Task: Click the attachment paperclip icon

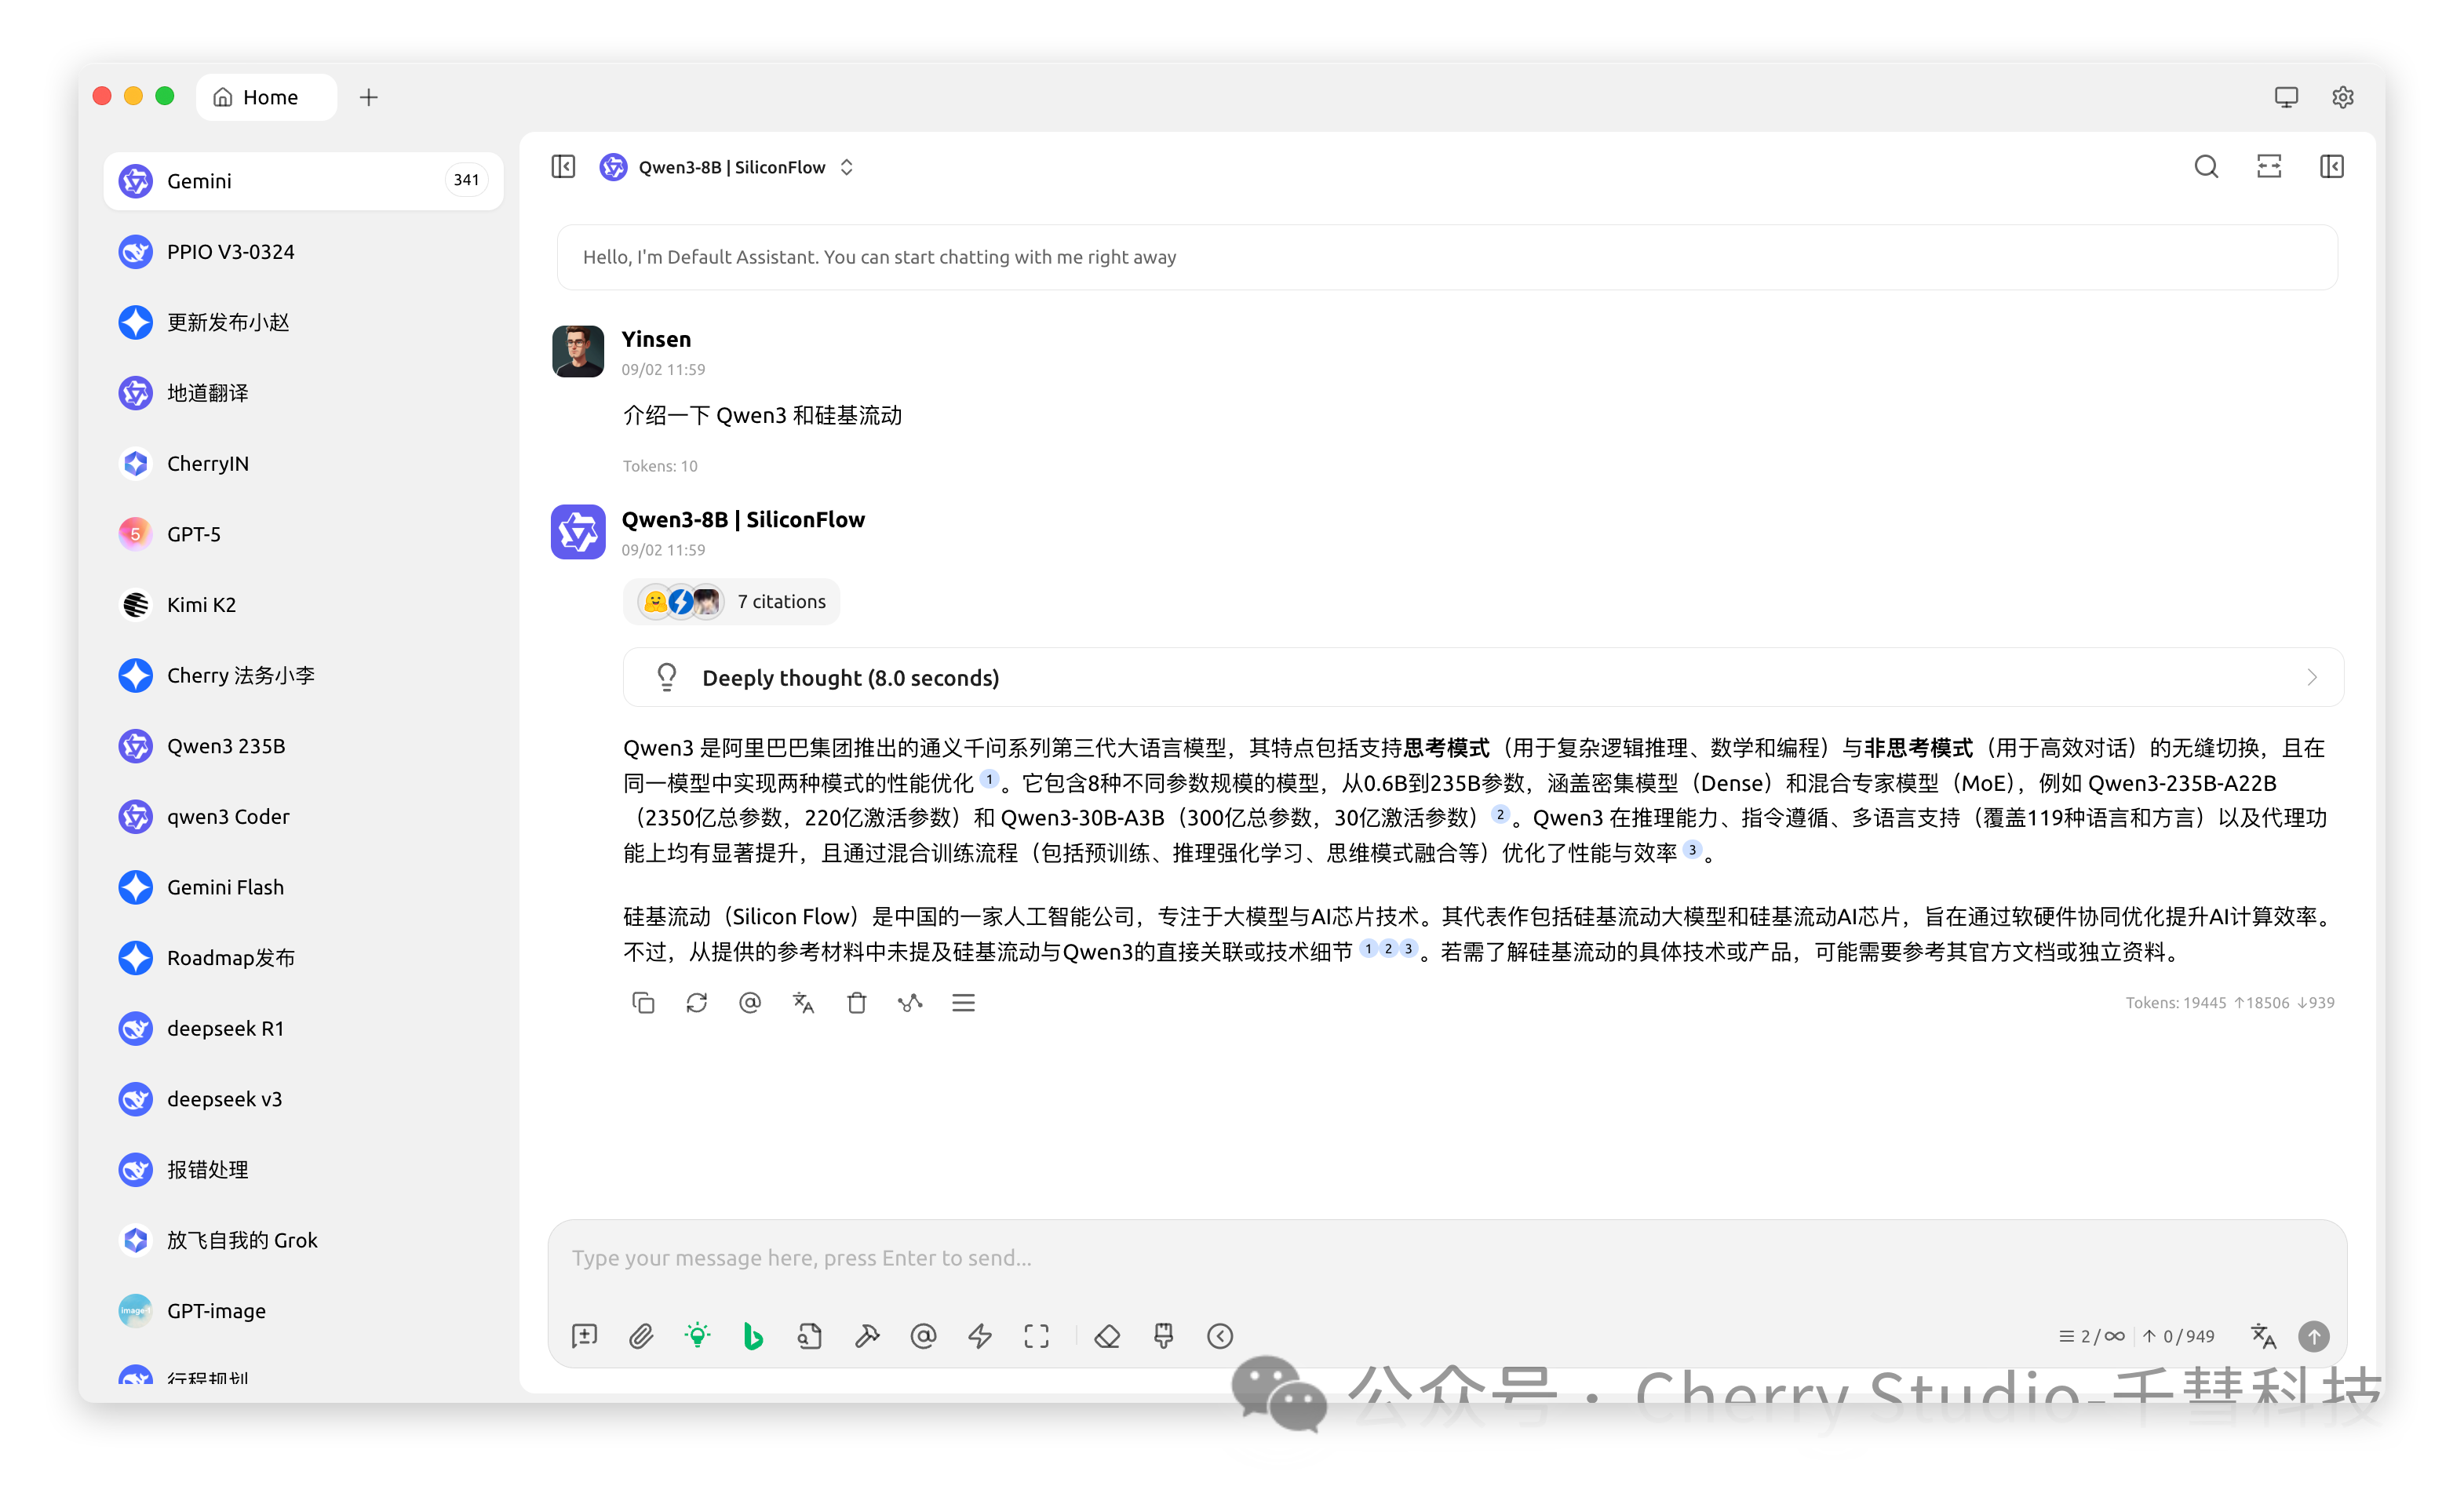Action: (640, 1336)
